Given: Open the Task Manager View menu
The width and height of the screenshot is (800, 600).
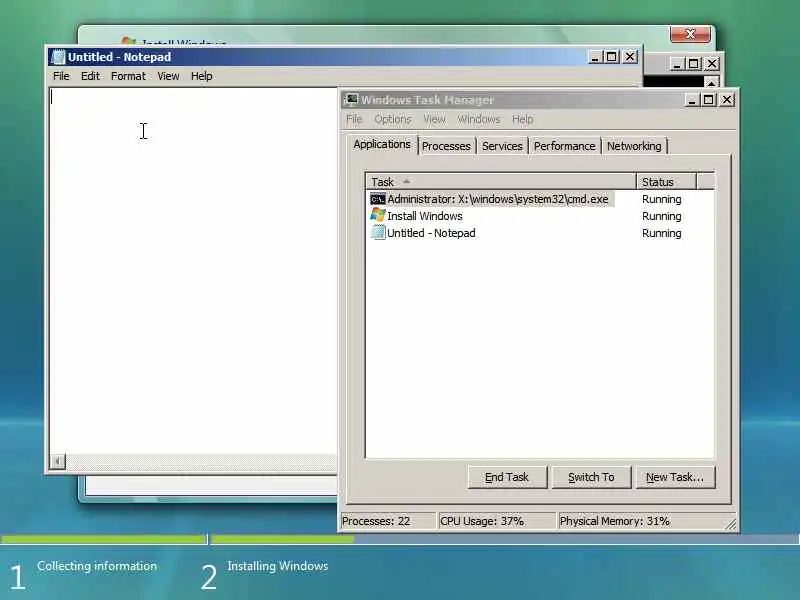Looking at the screenshot, I should click(x=434, y=119).
